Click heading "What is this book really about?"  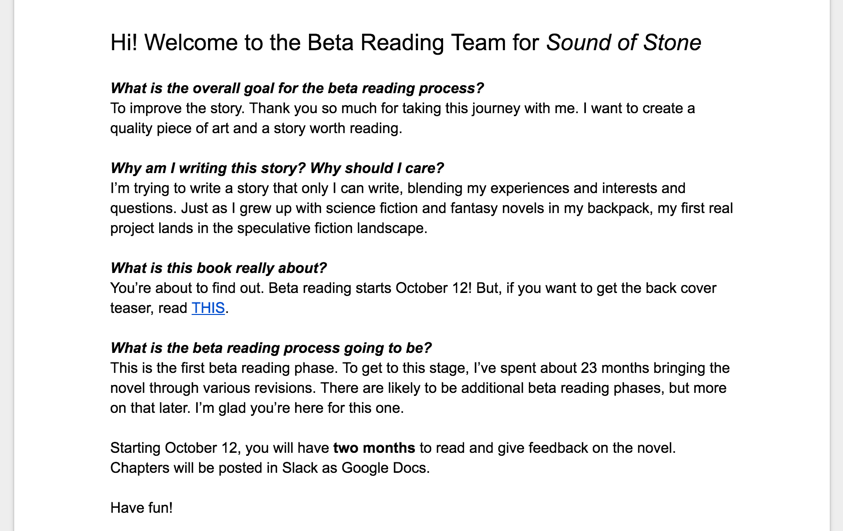coord(218,268)
